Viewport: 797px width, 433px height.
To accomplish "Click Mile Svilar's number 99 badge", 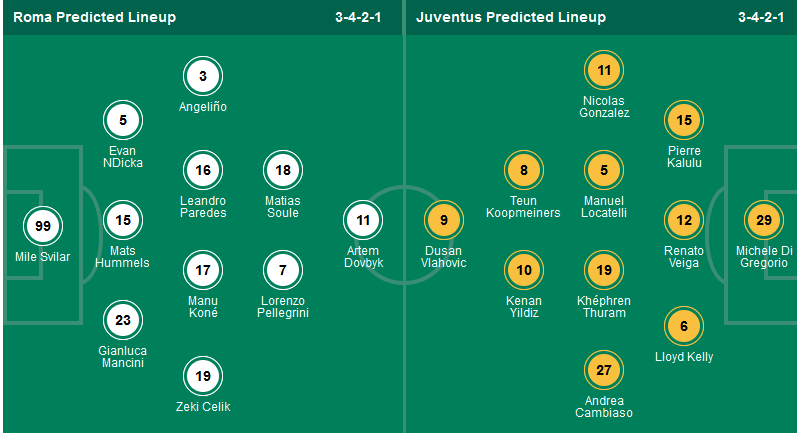I will click(43, 226).
